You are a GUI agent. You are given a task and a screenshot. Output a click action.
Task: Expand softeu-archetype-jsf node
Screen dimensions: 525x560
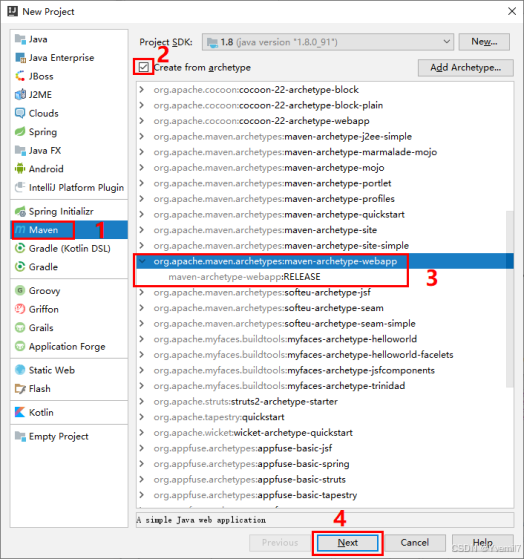(x=142, y=292)
